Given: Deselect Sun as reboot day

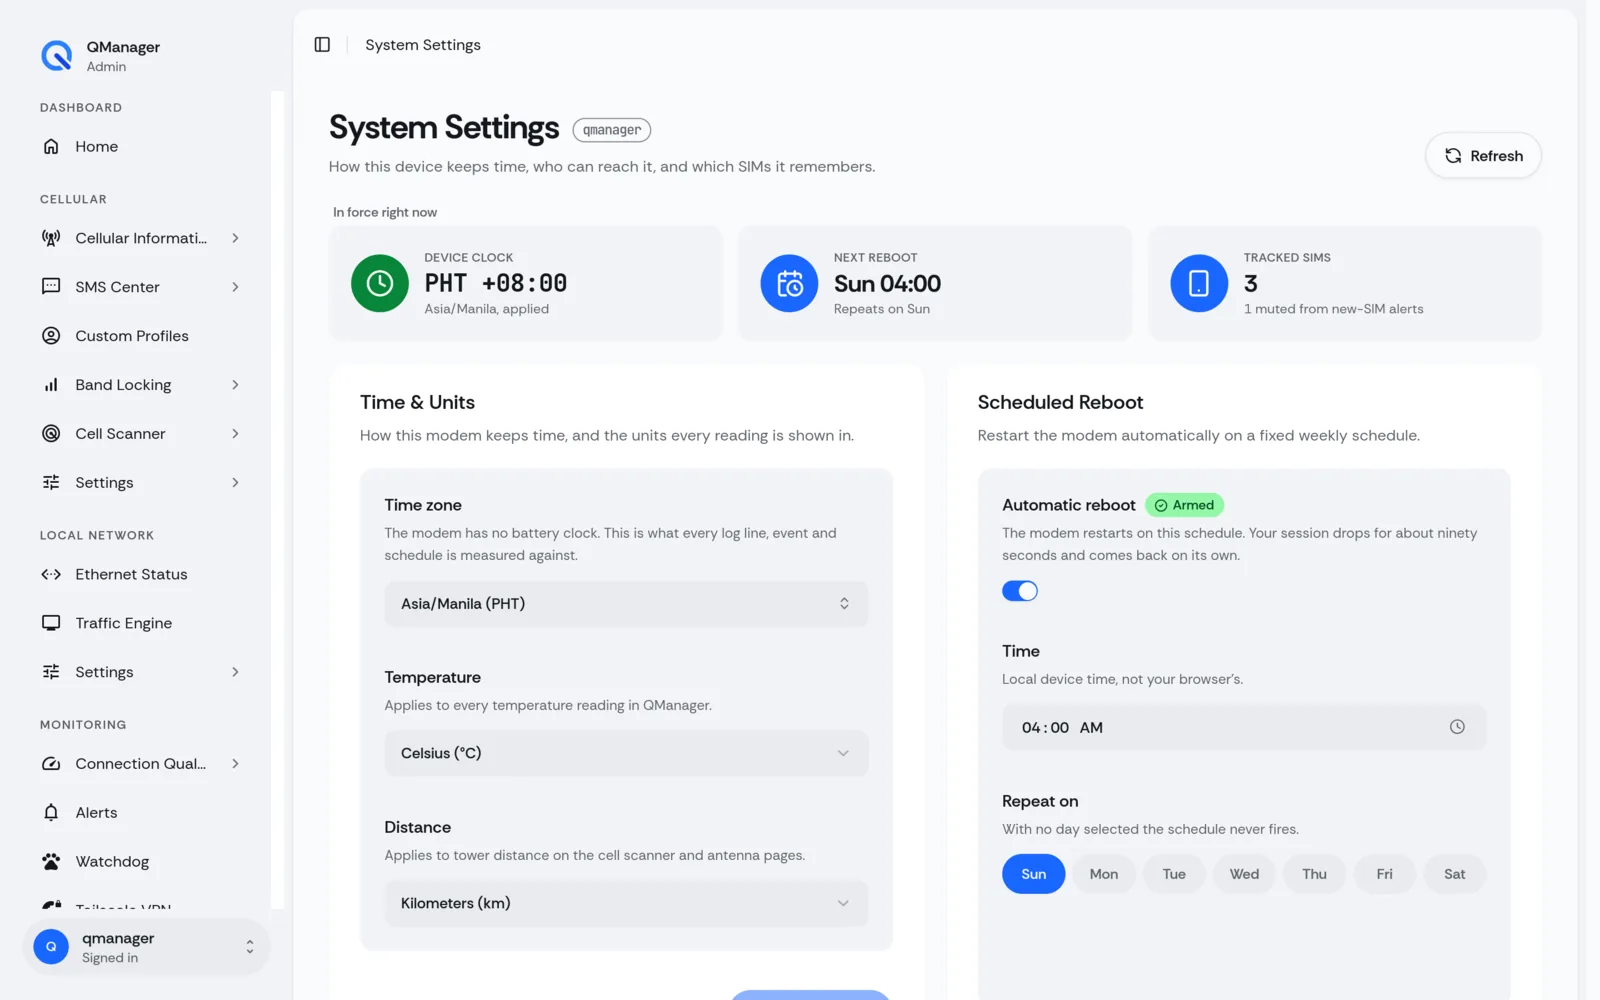Looking at the screenshot, I should coord(1034,874).
